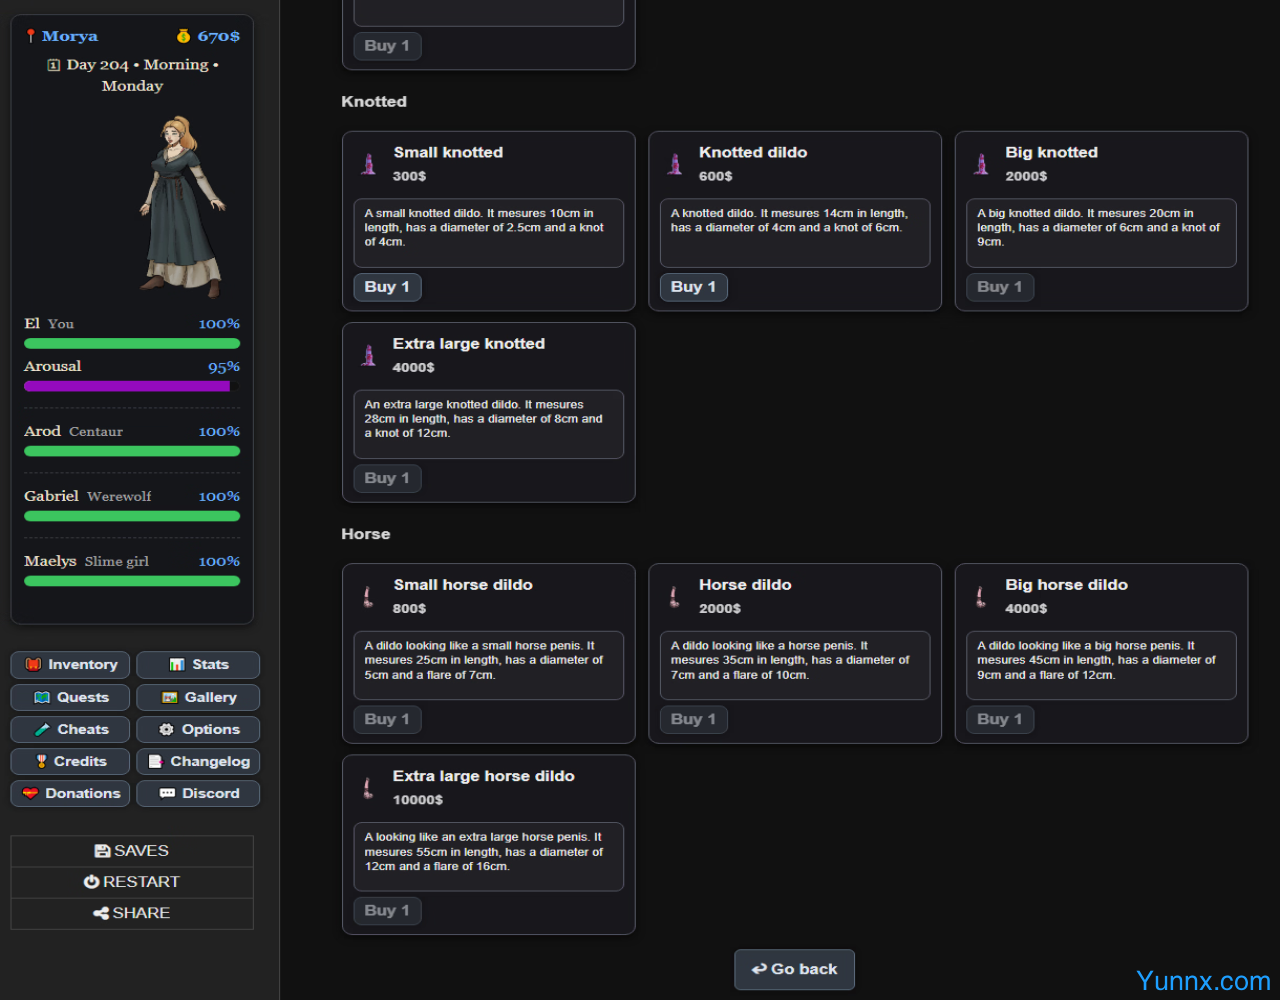Click Buy 1 on the 800$ Horse item
1280x1000 pixels.
click(x=387, y=719)
